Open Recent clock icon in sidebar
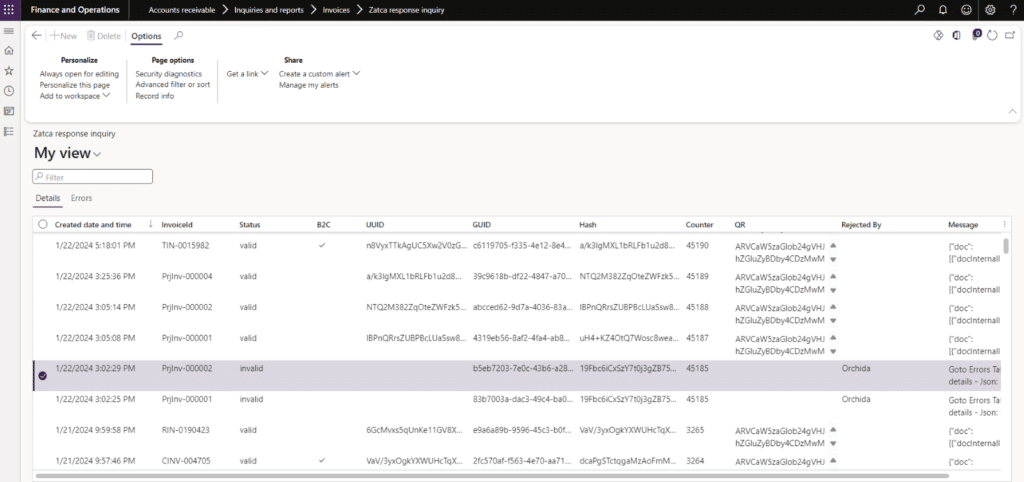The width and height of the screenshot is (1024, 482). coord(8,91)
